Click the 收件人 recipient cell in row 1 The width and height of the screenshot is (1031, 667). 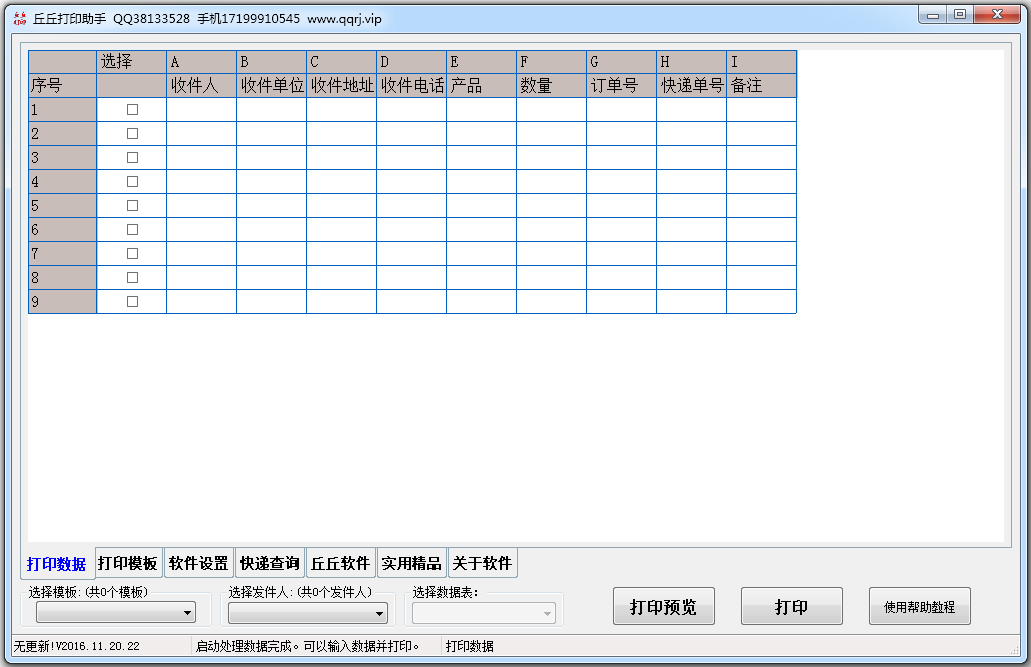pyautogui.click(x=199, y=110)
